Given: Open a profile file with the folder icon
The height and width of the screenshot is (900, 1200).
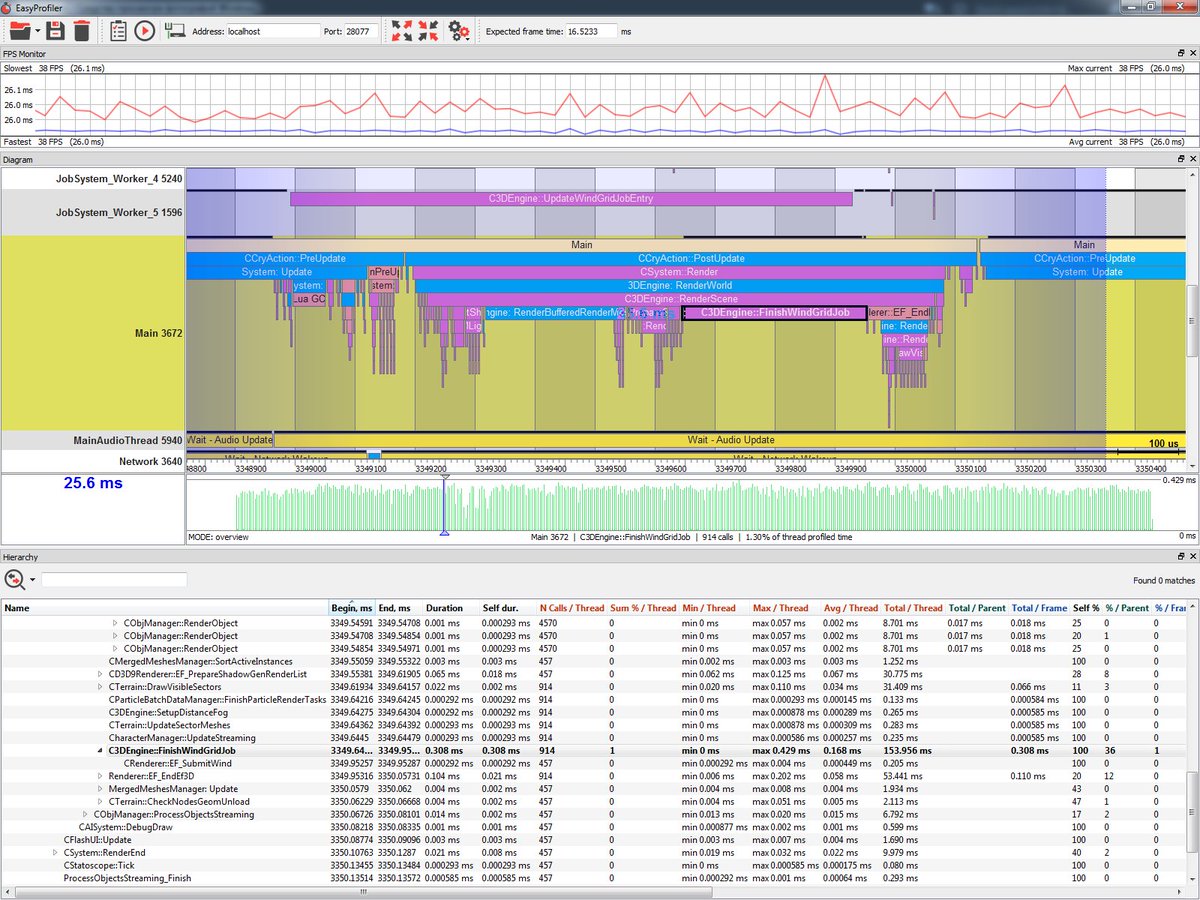Looking at the screenshot, I should click(x=19, y=31).
